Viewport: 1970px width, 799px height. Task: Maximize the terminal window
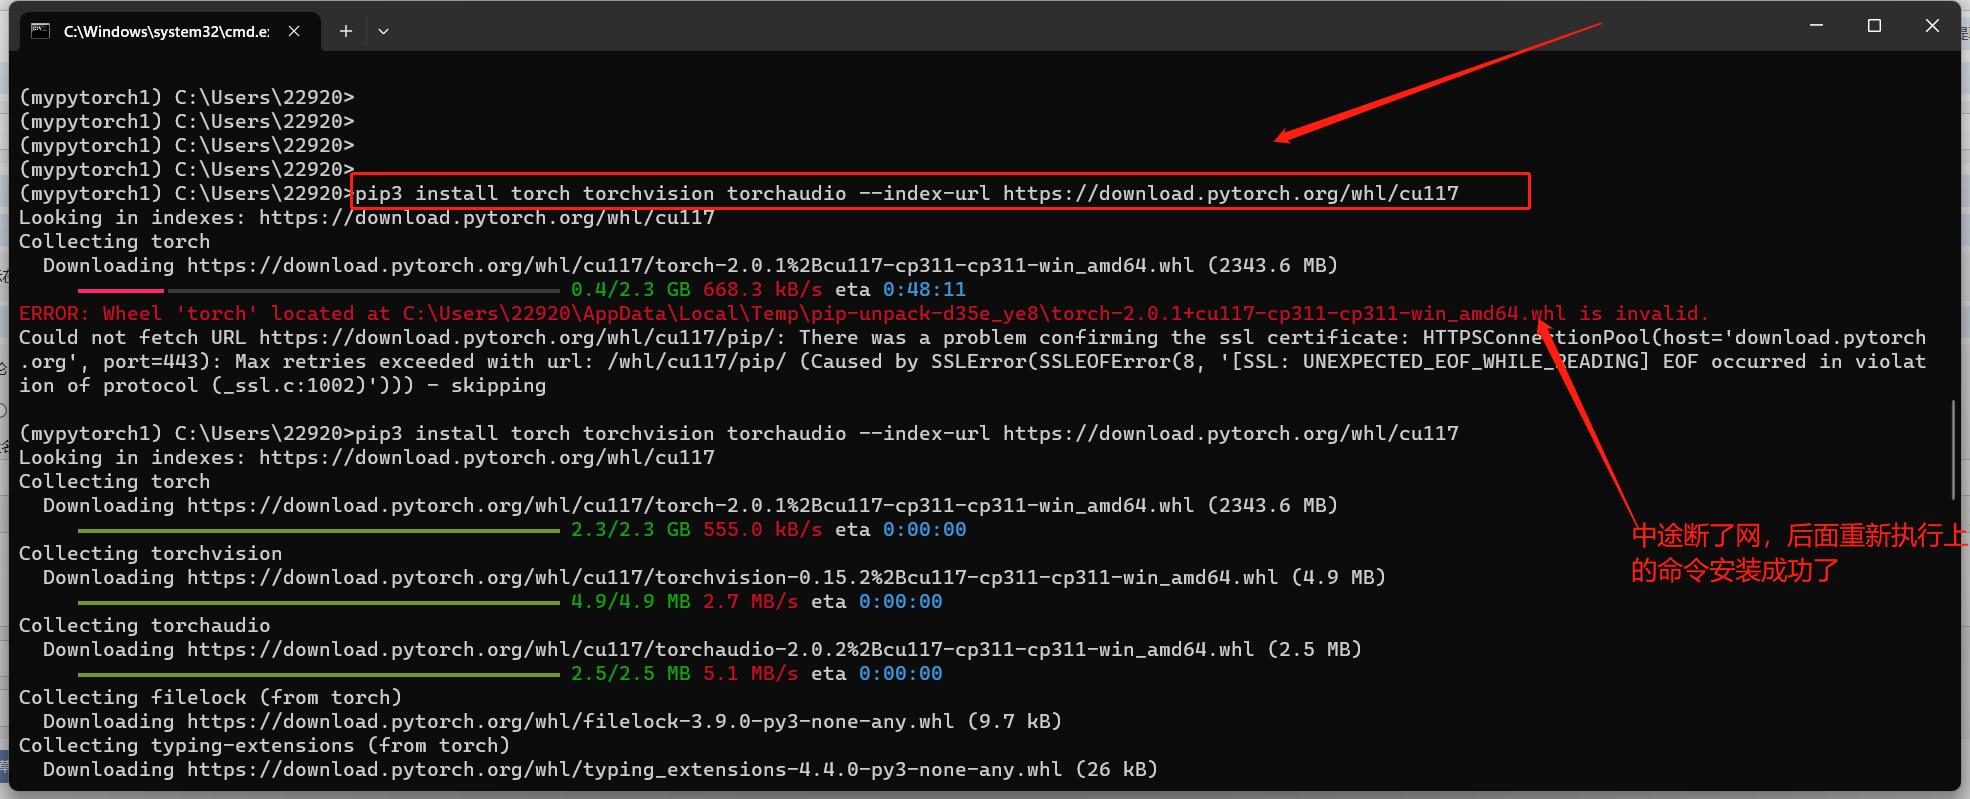1875,26
